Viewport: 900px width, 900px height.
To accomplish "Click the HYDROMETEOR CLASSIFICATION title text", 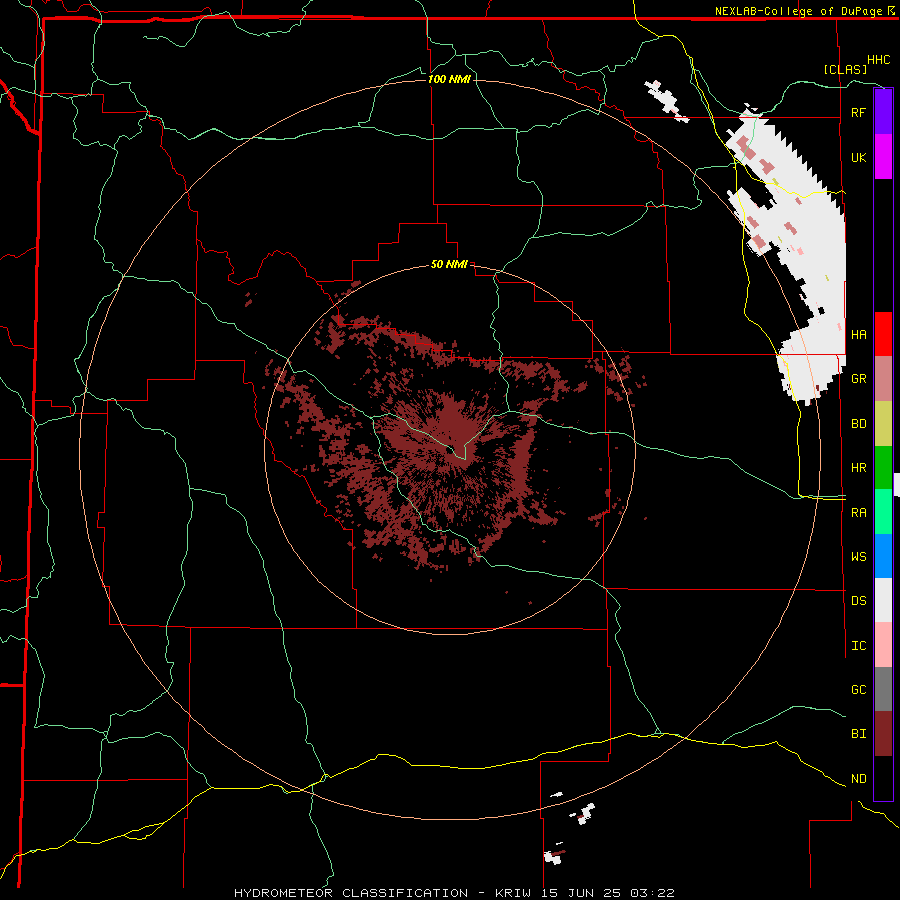I will pos(351,893).
